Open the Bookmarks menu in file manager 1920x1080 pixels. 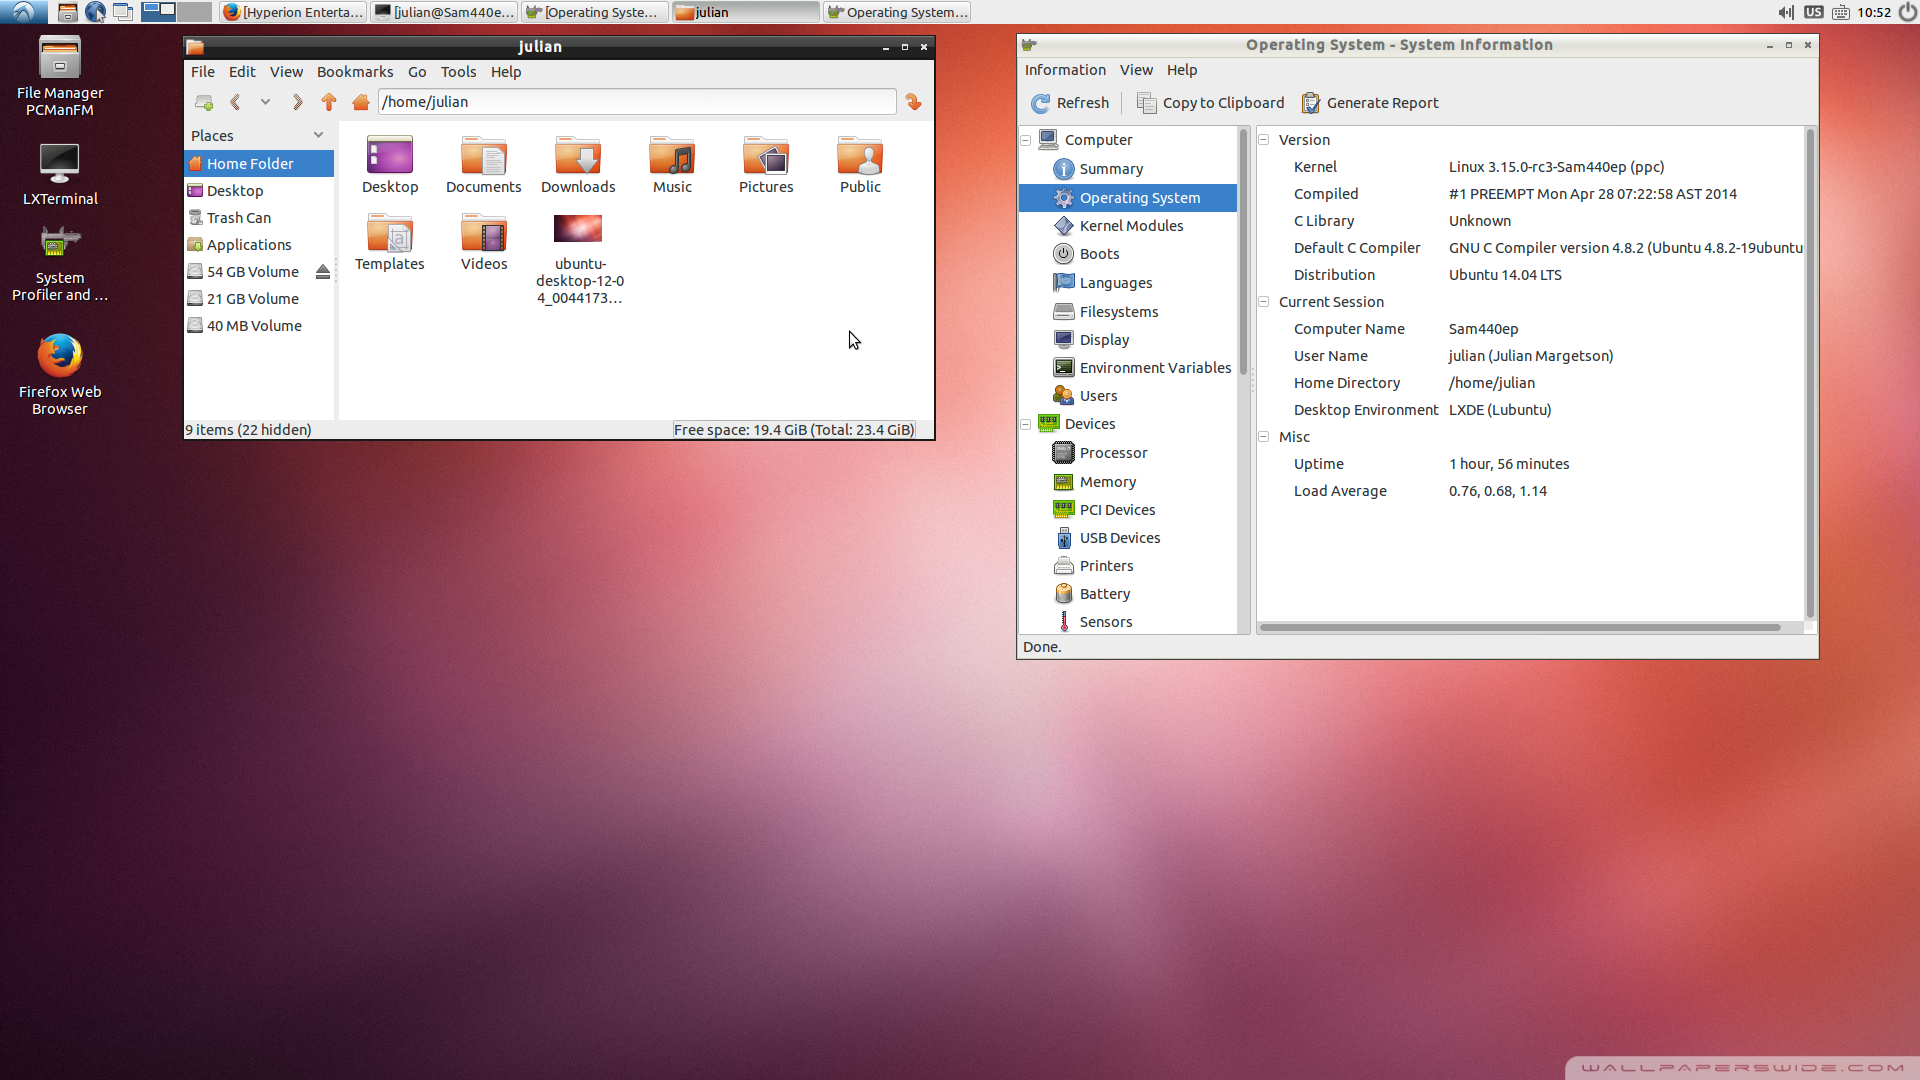355,72
